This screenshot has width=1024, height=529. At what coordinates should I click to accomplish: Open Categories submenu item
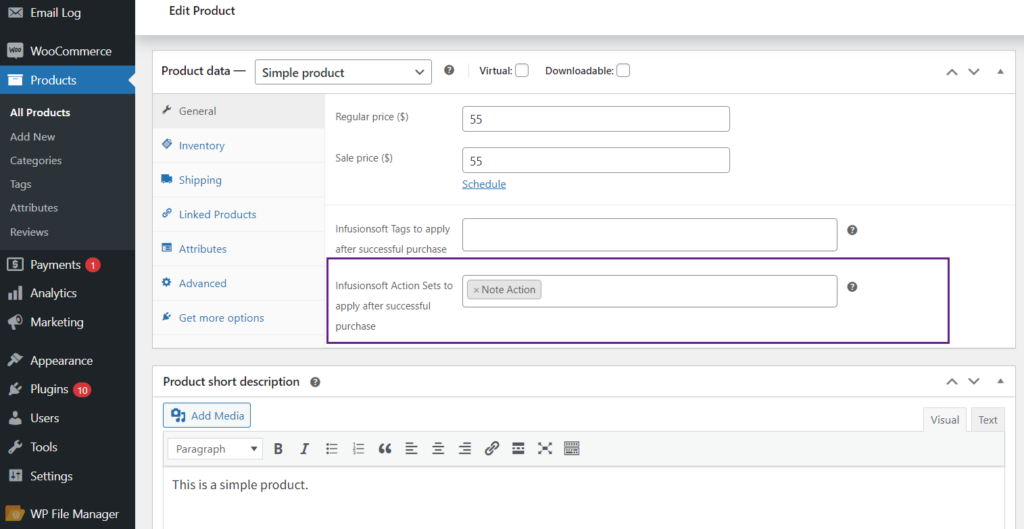(x=36, y=160)
